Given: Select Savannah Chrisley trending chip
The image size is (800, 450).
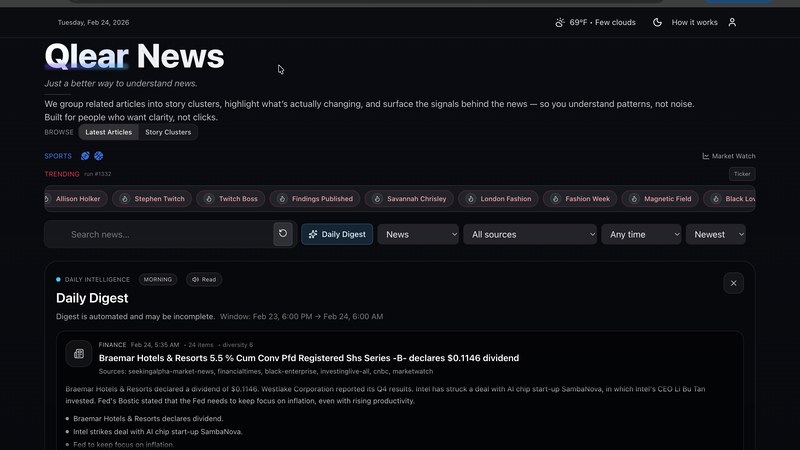Looking at the screenshot, I should click(409, 199).
